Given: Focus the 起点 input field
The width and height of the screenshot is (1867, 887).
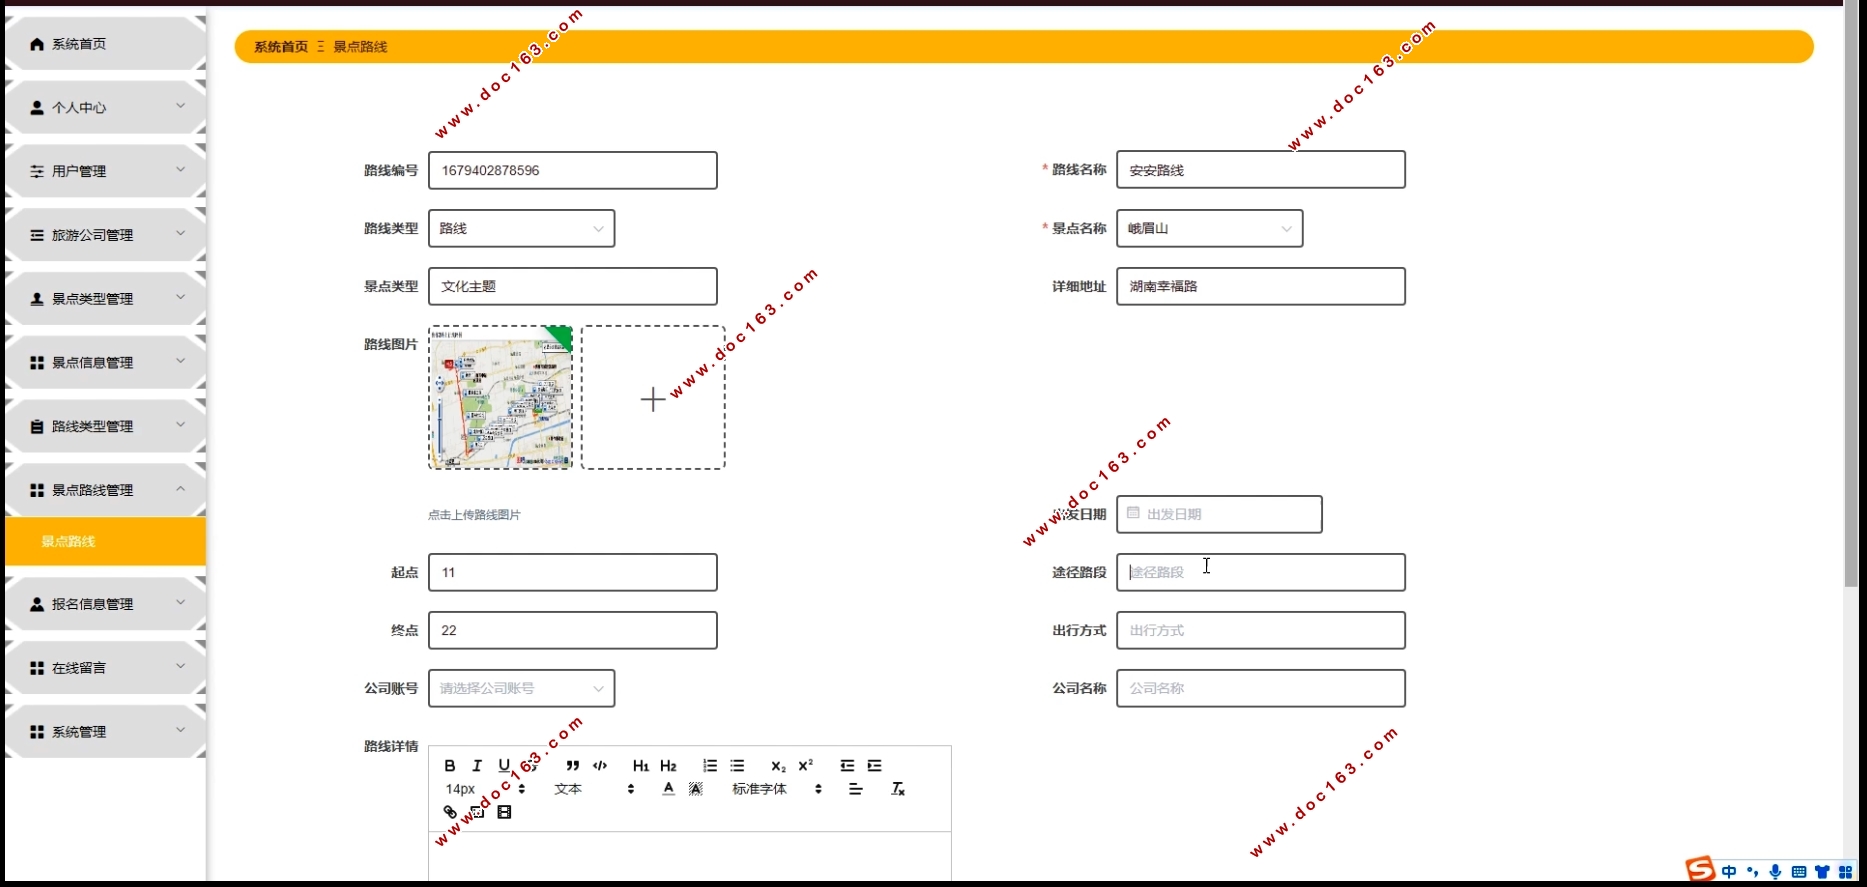Looking at the screenshot, I should (573, 572).
